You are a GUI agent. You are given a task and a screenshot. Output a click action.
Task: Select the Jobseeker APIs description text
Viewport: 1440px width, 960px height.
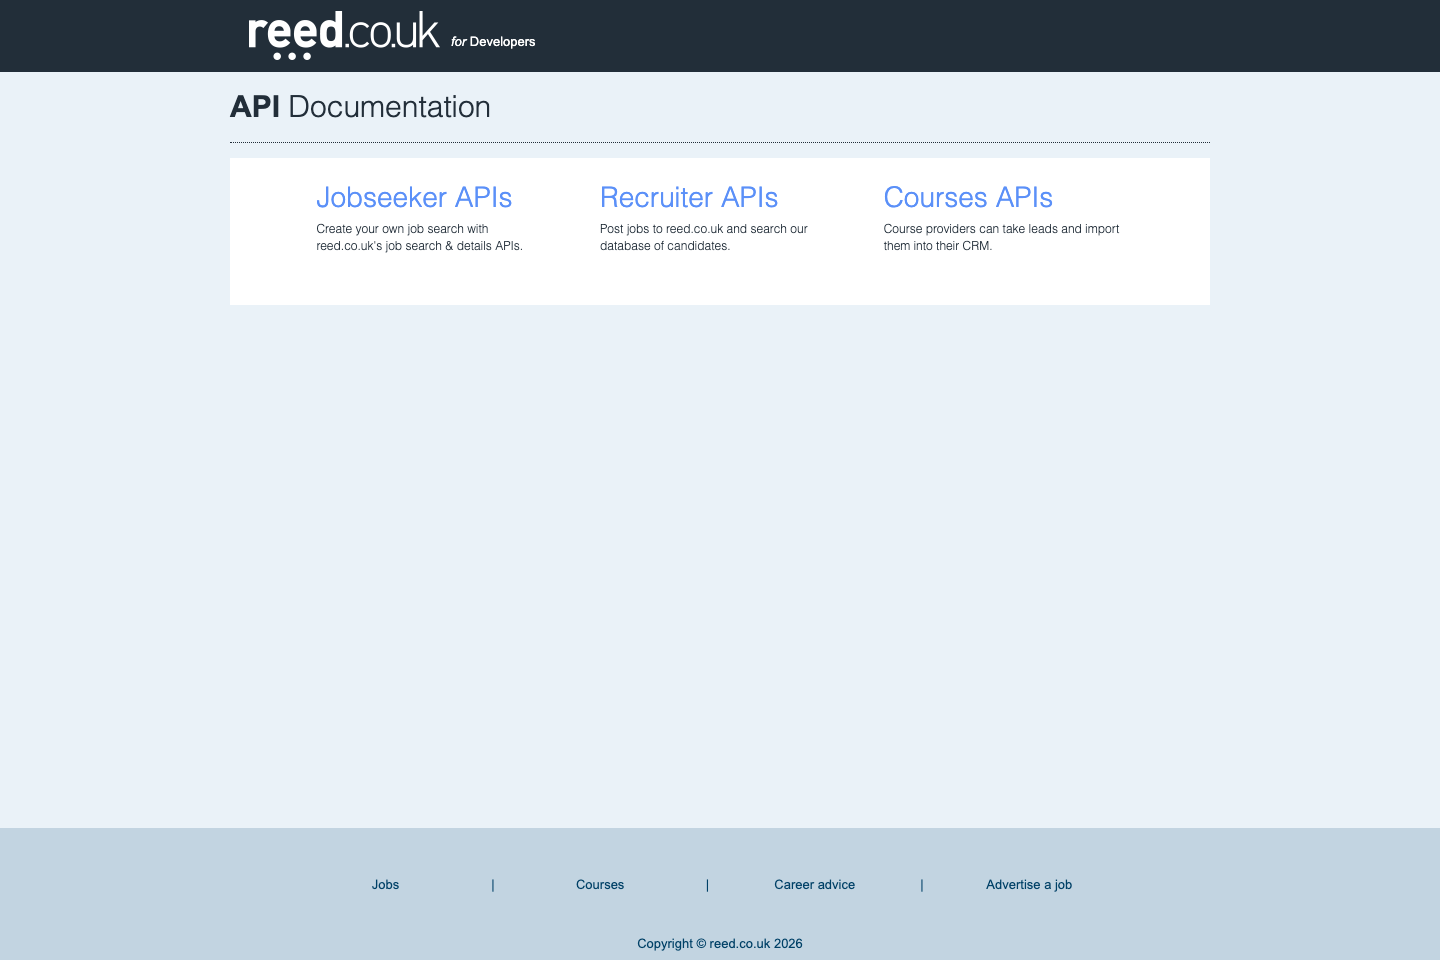419,237
